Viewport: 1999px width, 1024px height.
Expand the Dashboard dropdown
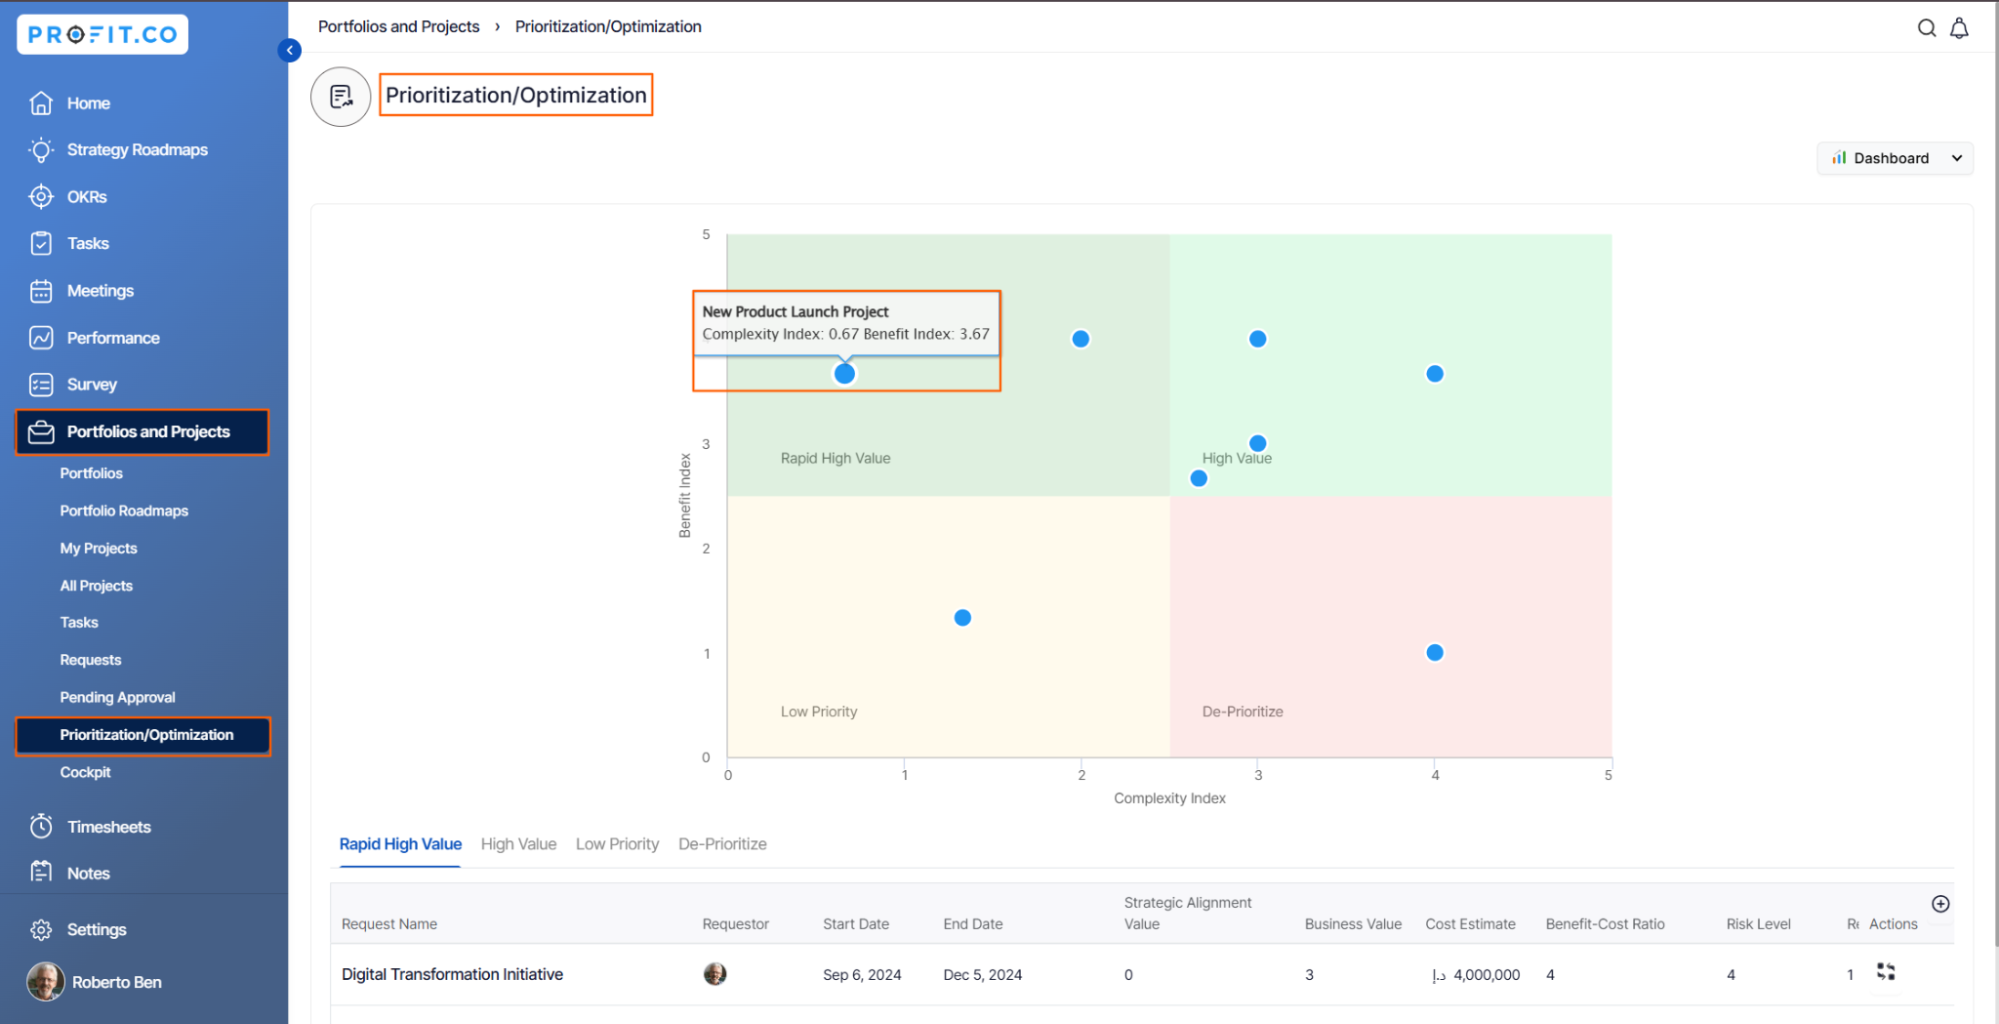1895,158
